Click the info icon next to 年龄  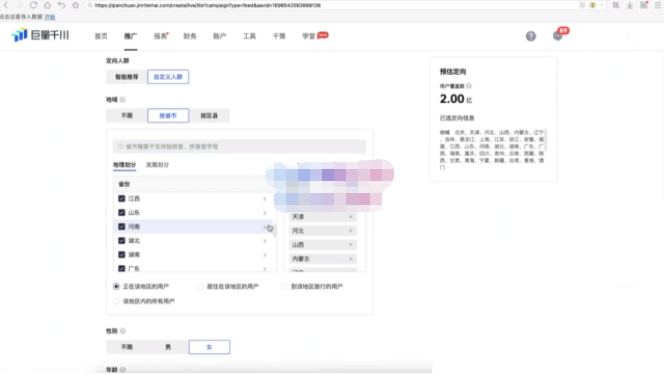(x=123, y=371)
